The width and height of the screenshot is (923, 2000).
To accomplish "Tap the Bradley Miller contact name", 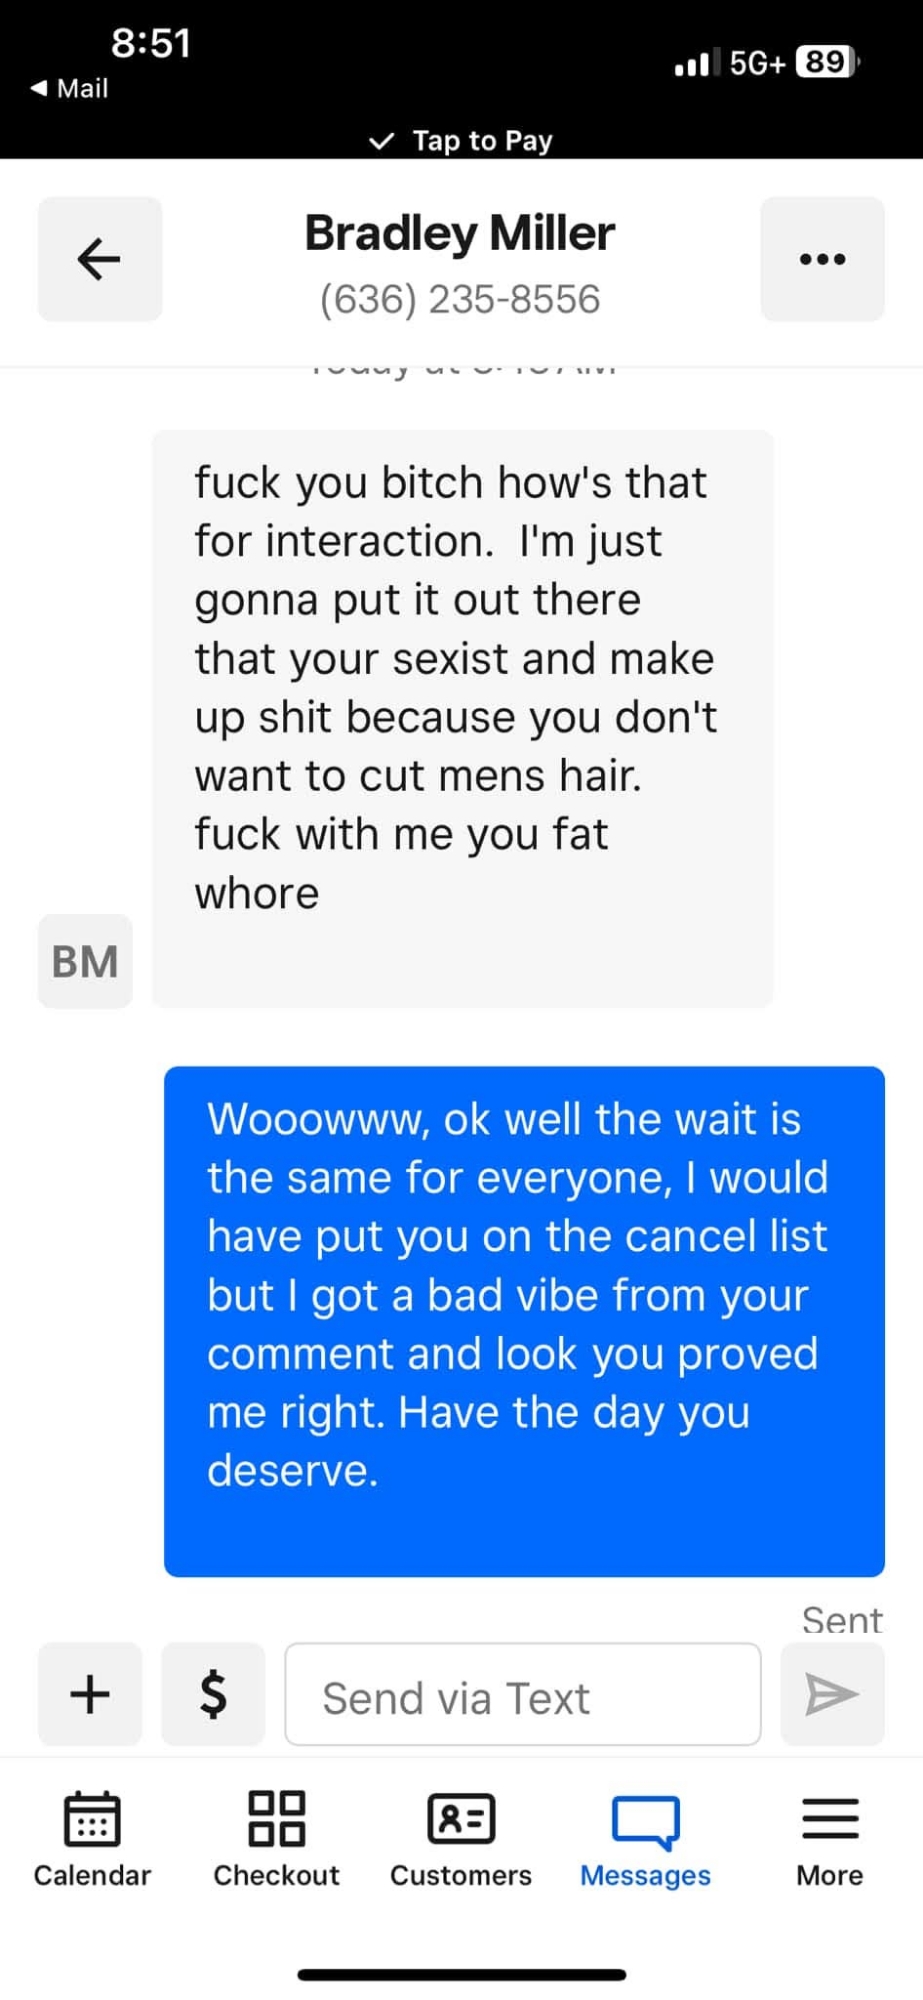I will [460, 233].
